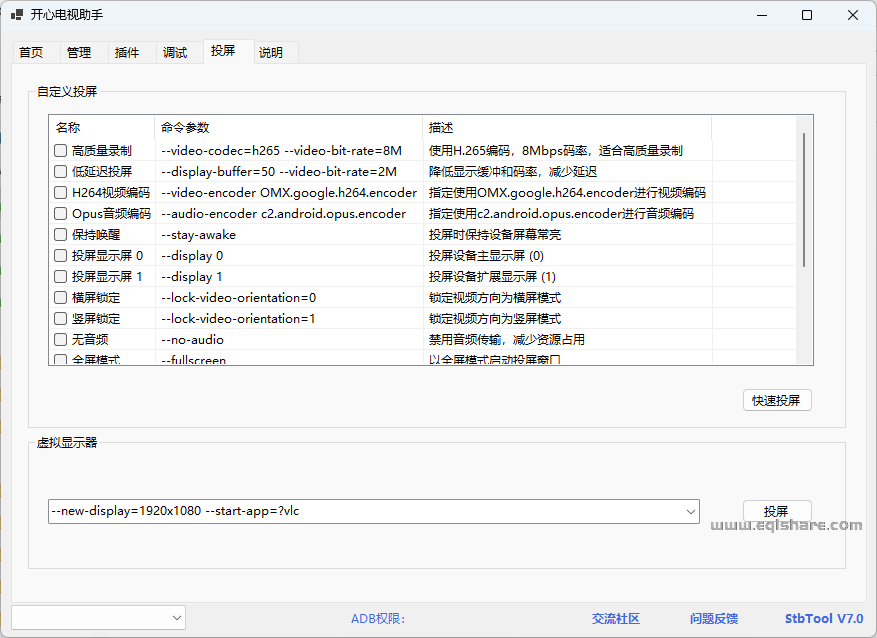
Task: Enable H264视频编码 encoding
Action: [60, 192]
